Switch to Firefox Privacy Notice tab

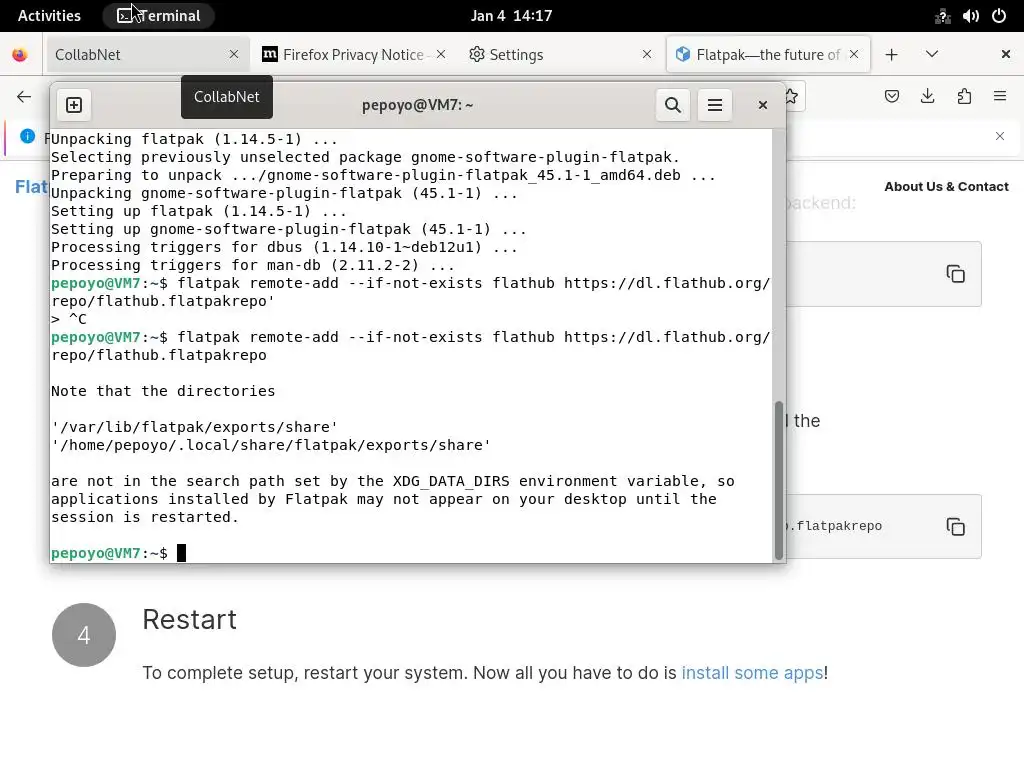pos(353,55)
